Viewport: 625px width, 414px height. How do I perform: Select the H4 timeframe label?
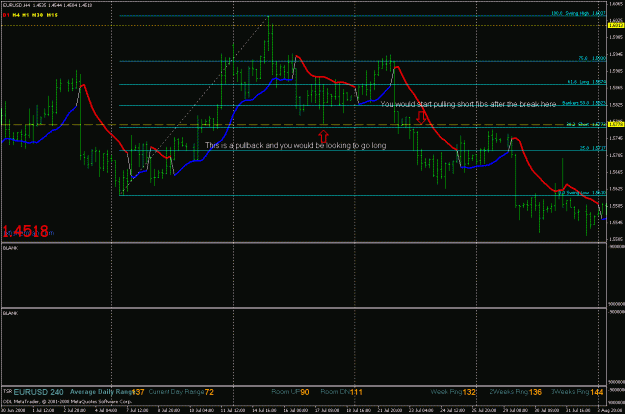point(16,15)
